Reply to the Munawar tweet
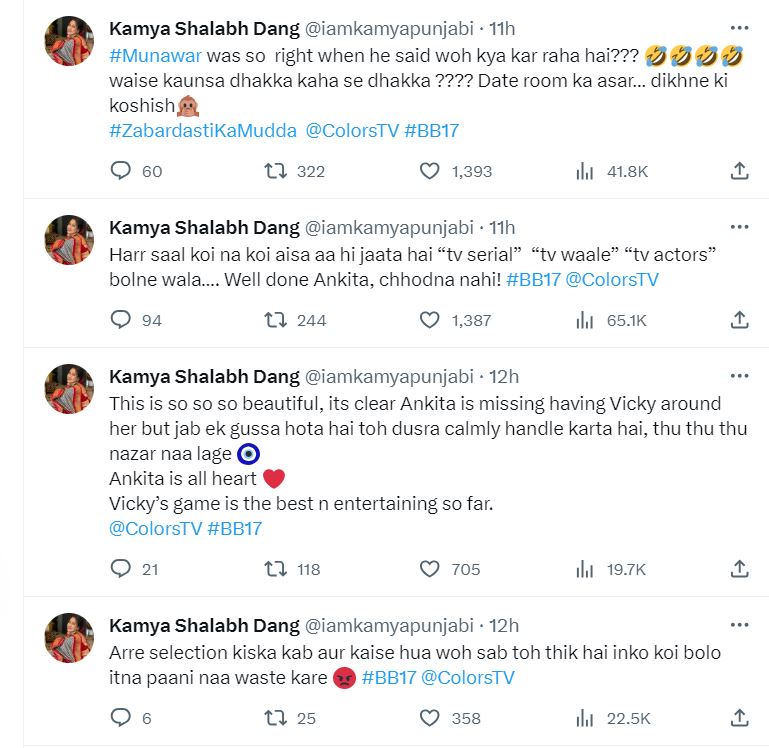Screen dimensions: 769x748 click(x=121, y=171)
